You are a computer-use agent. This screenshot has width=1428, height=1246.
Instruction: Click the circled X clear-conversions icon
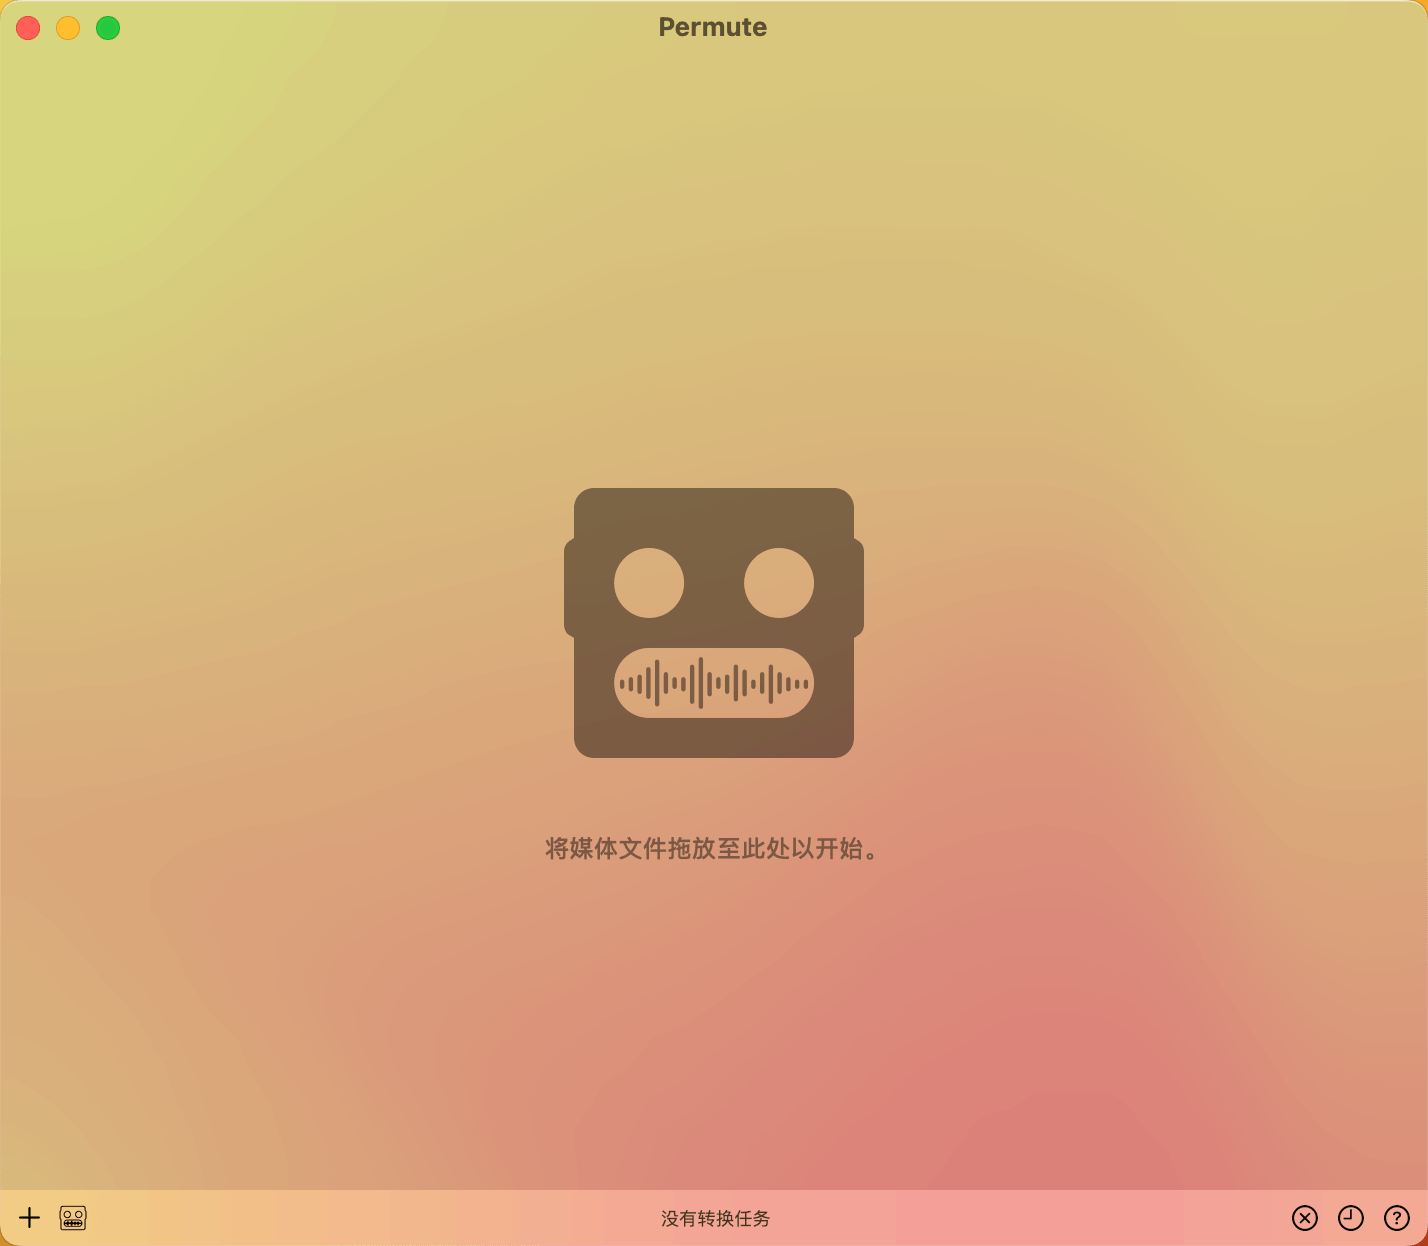point(1305,1217)
